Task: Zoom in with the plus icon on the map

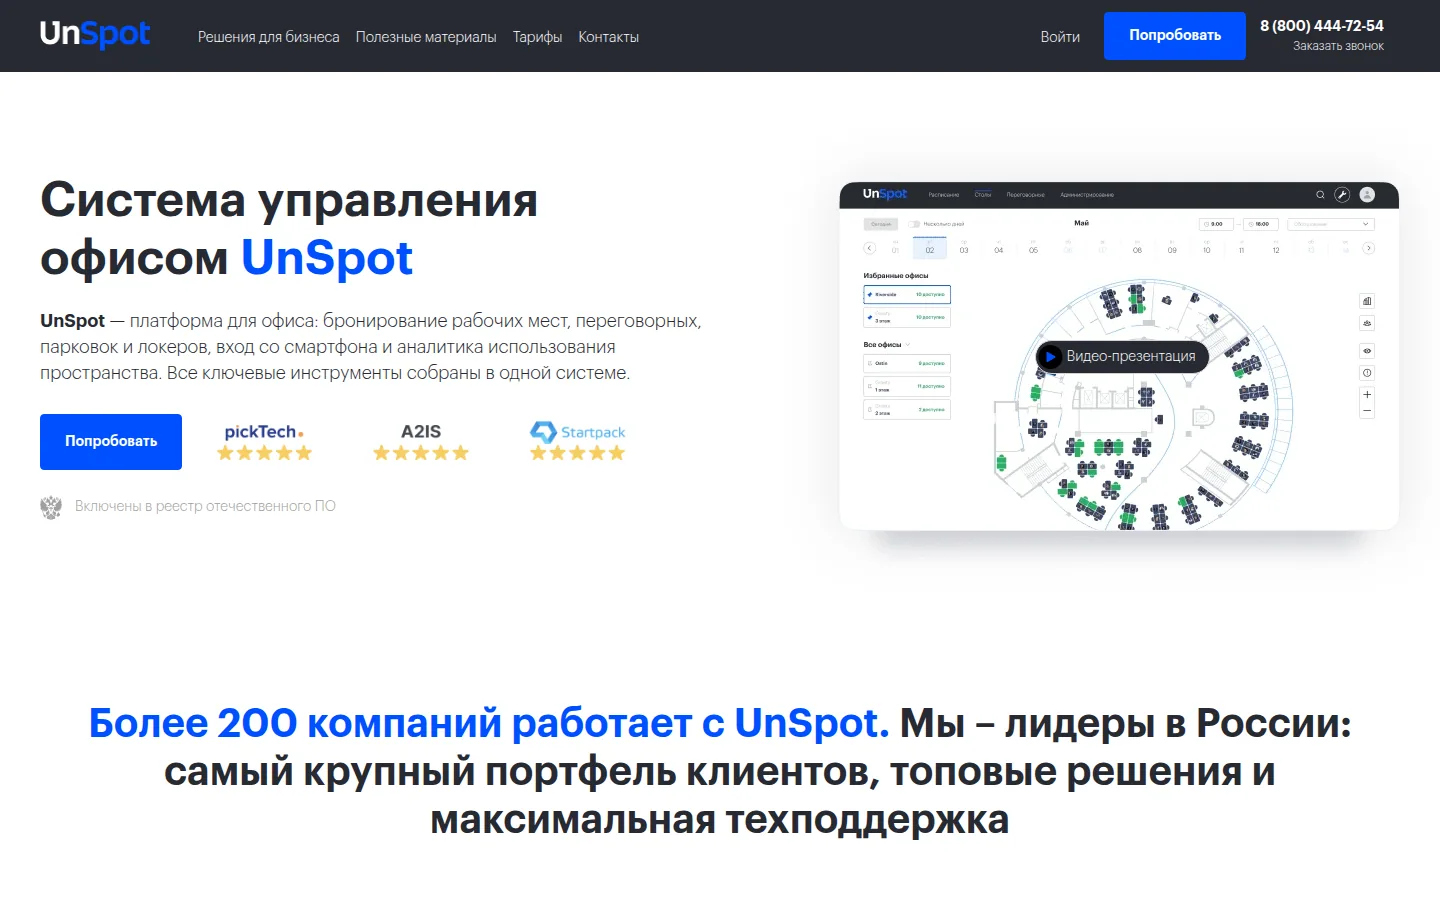Action: coord(1367,395)
